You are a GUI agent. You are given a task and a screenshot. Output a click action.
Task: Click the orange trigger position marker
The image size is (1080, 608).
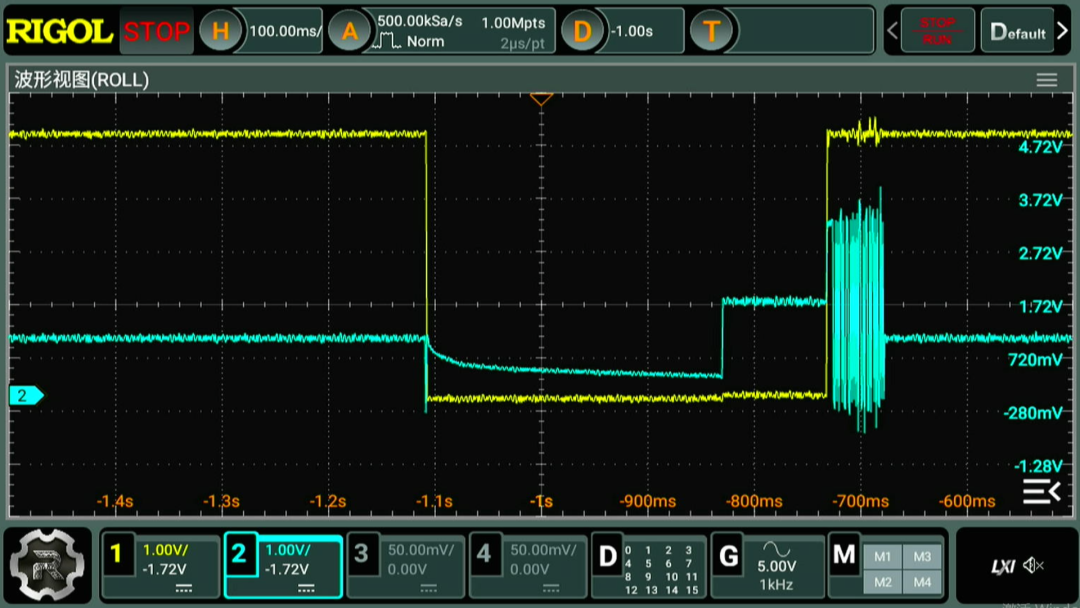coord(541,100)
